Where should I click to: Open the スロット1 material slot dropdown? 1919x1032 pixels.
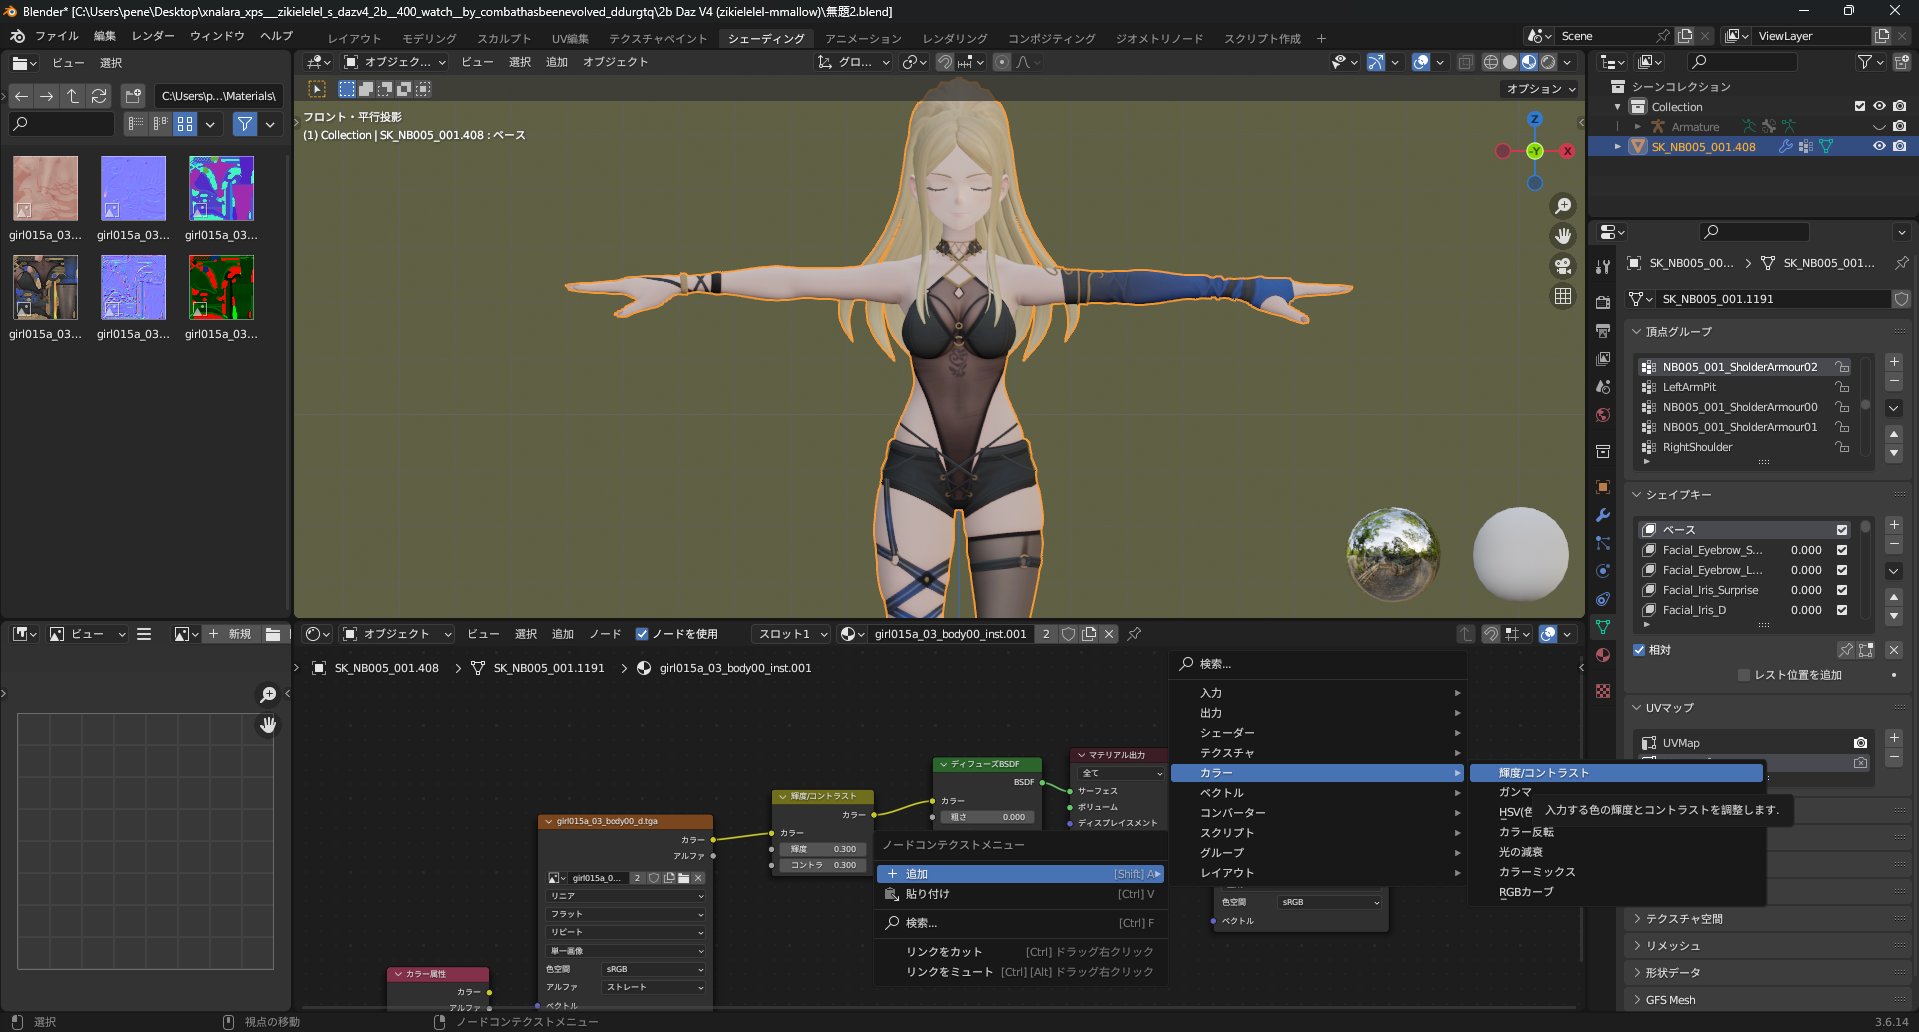(x=793, y=634)
